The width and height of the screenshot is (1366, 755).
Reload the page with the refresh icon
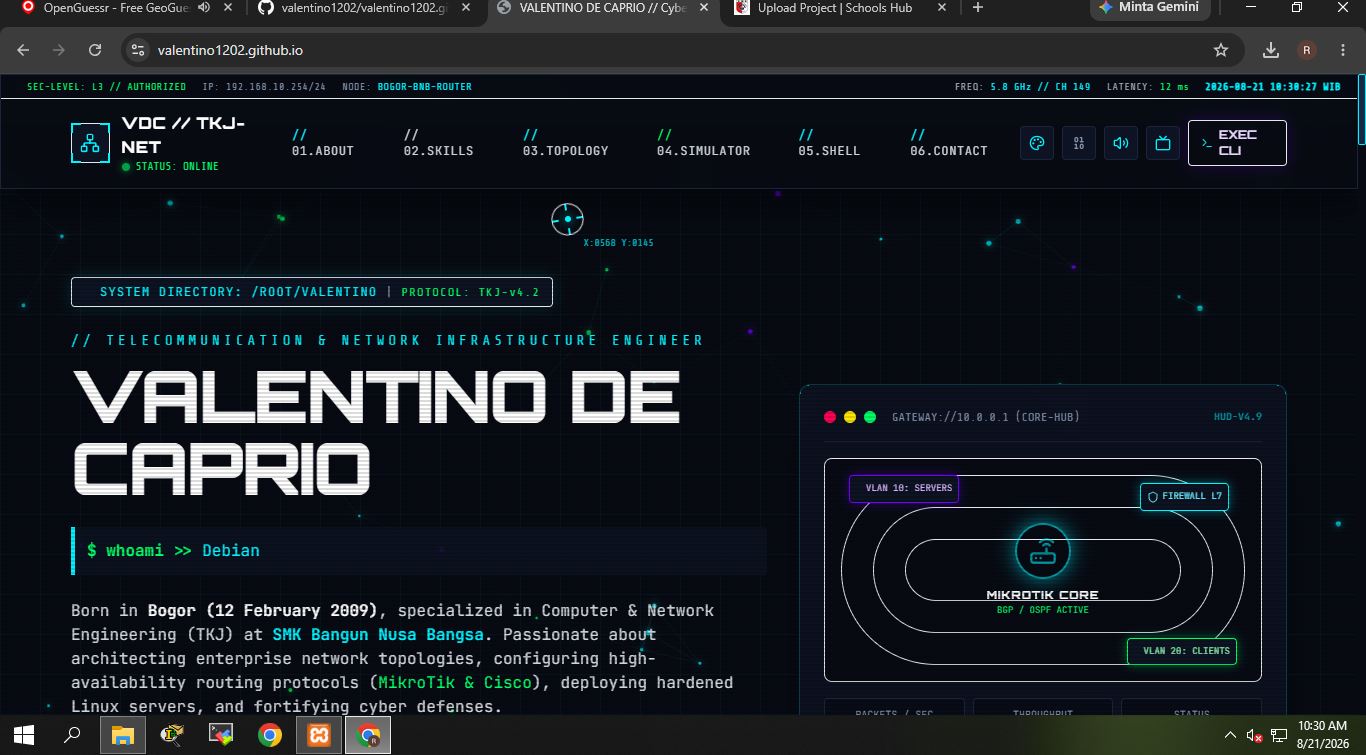click(95, 50)
